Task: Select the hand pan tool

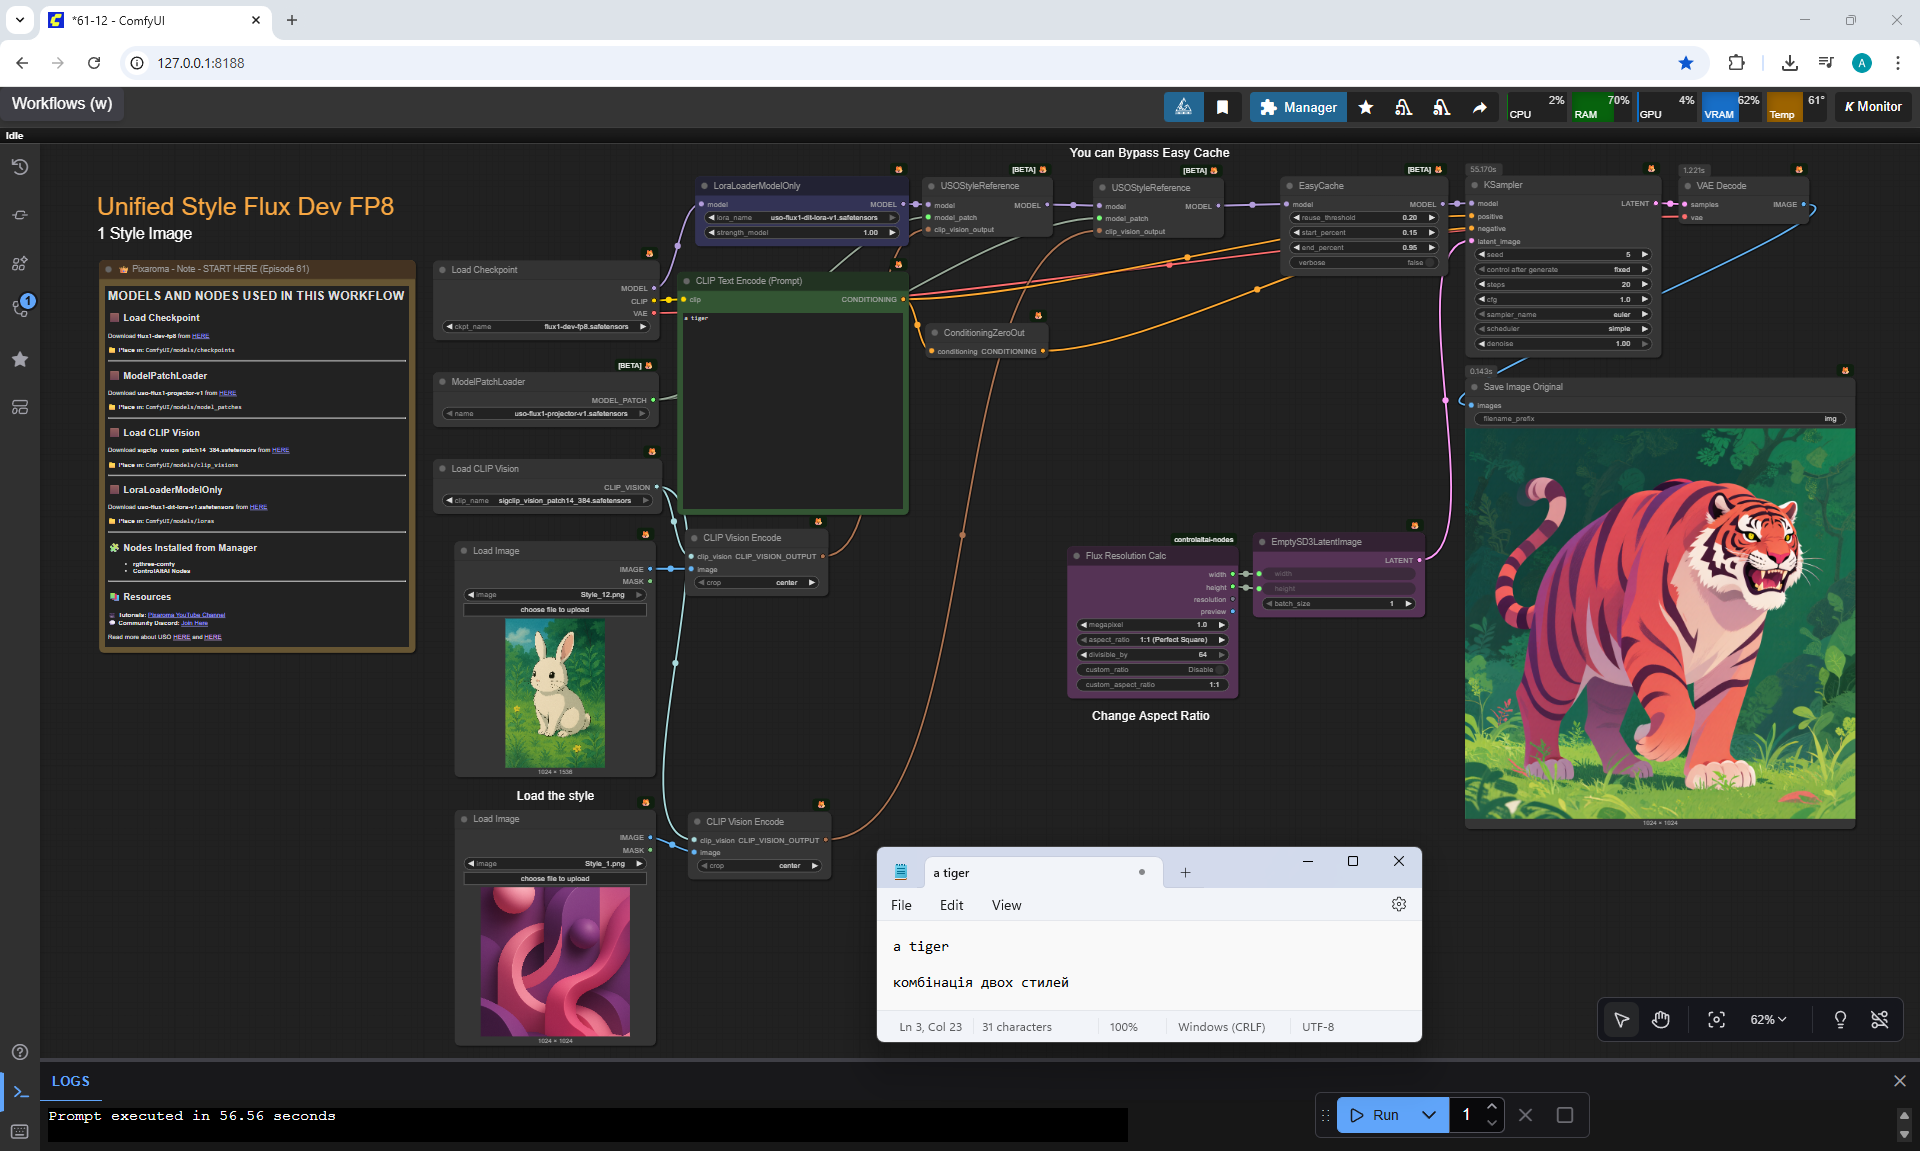Action: (x=1661, y=1019)
